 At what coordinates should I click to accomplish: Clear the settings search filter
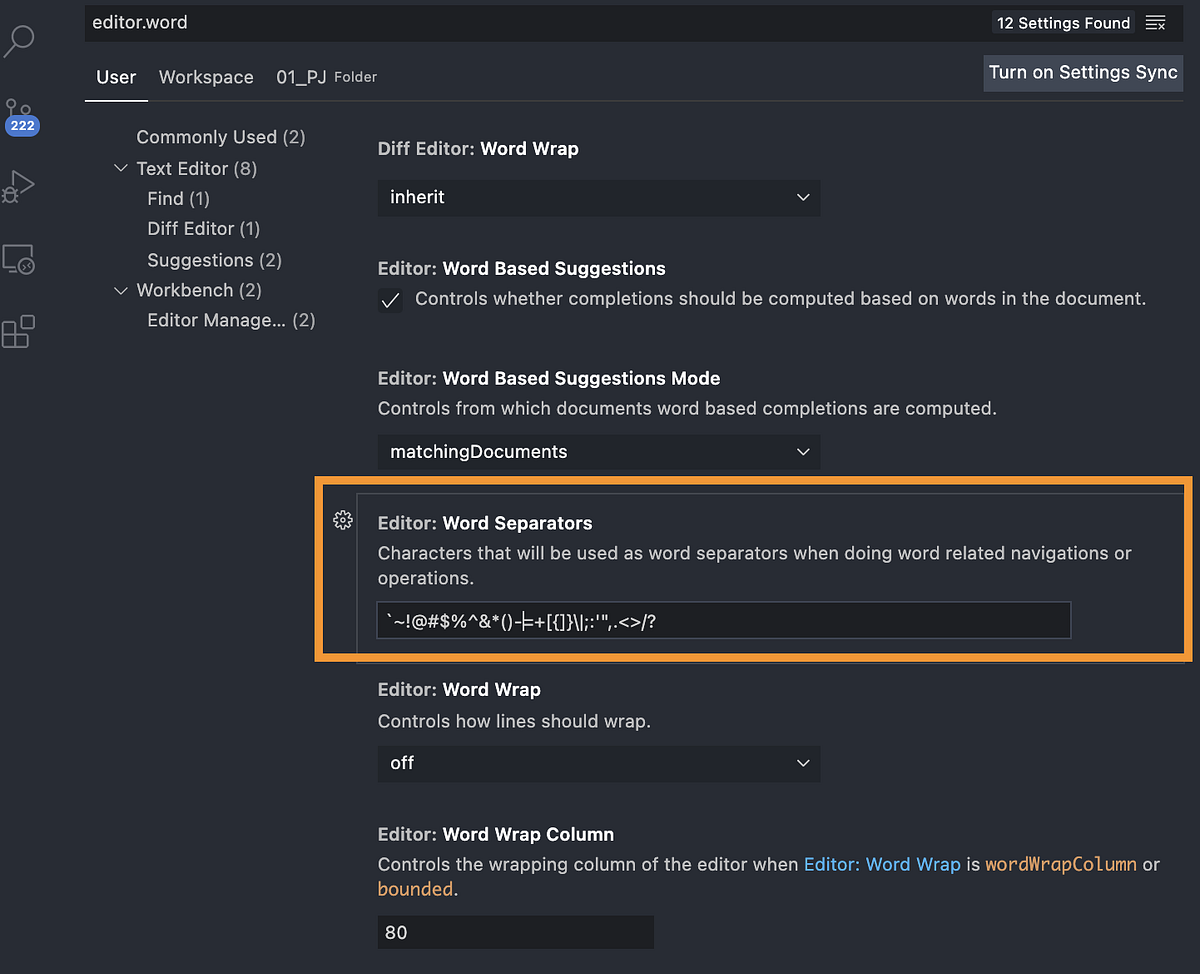[1156, 22]
